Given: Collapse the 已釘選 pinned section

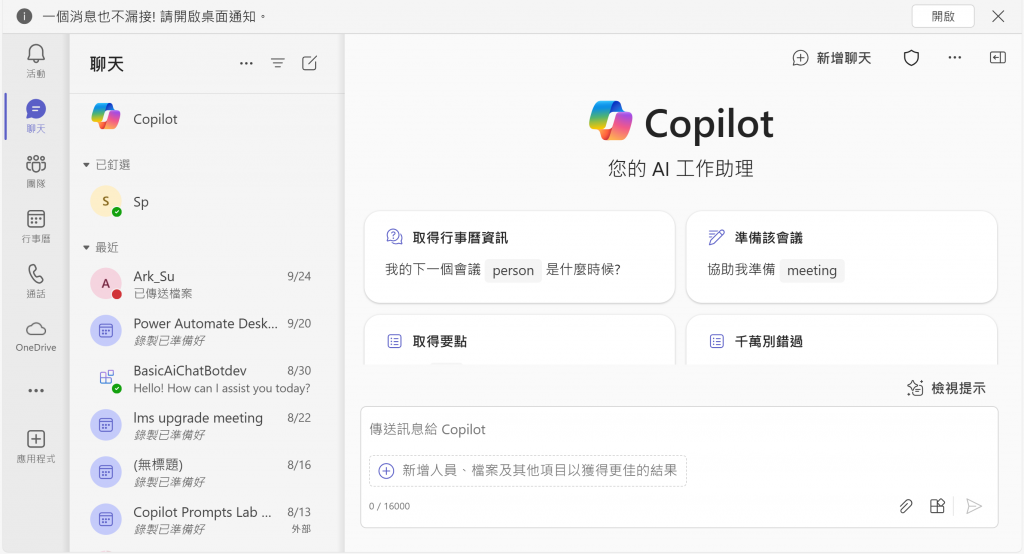Looking at the screenshot, I should coord(86,165).
